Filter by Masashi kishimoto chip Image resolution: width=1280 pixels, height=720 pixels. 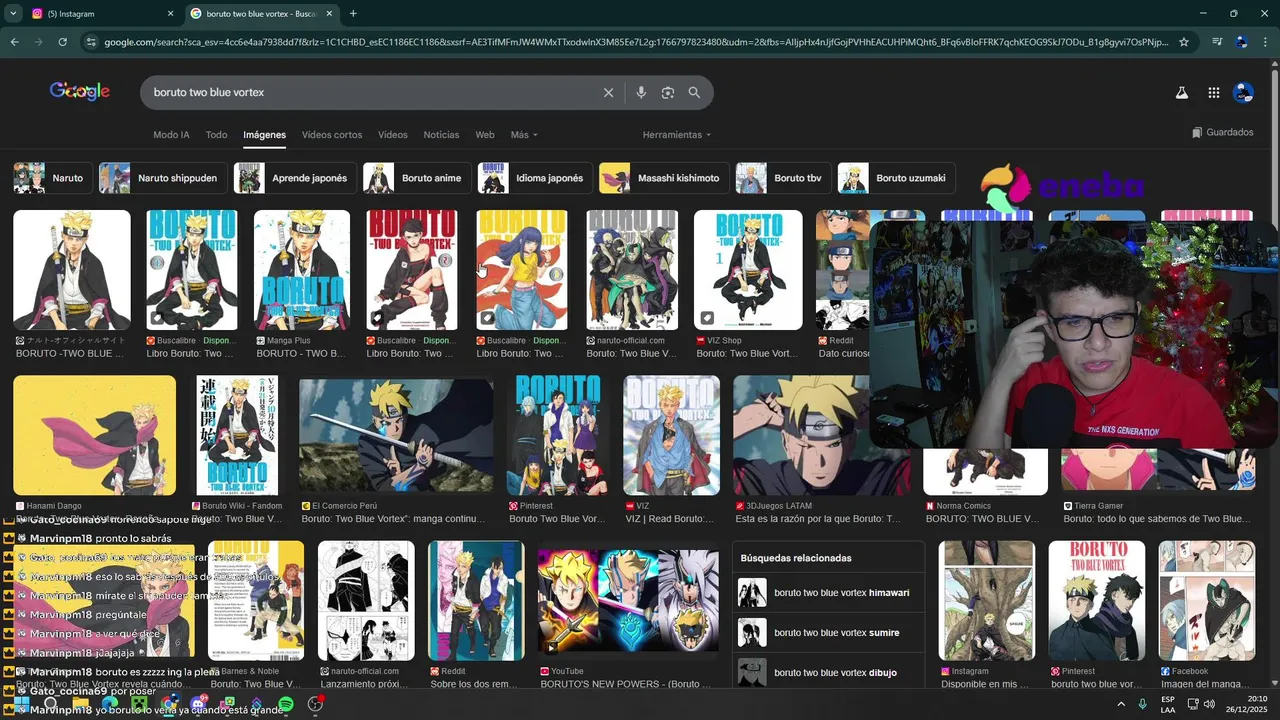pyautogui.click(x=664, y=178)
